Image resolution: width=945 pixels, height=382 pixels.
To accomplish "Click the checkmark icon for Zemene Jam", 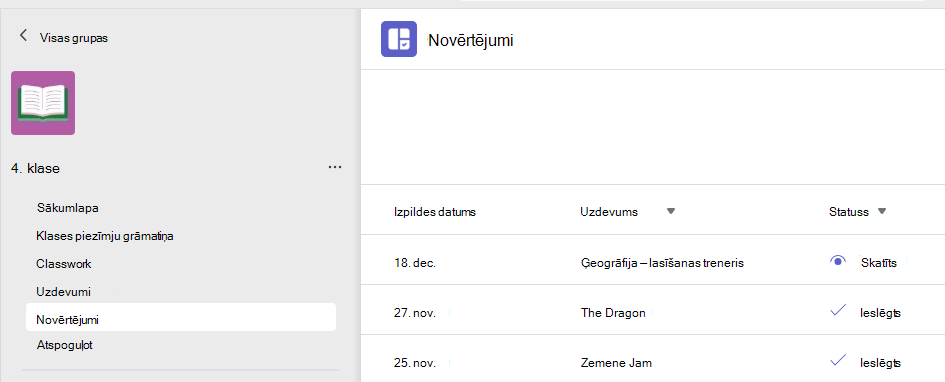I will click(x=838, y=361).
